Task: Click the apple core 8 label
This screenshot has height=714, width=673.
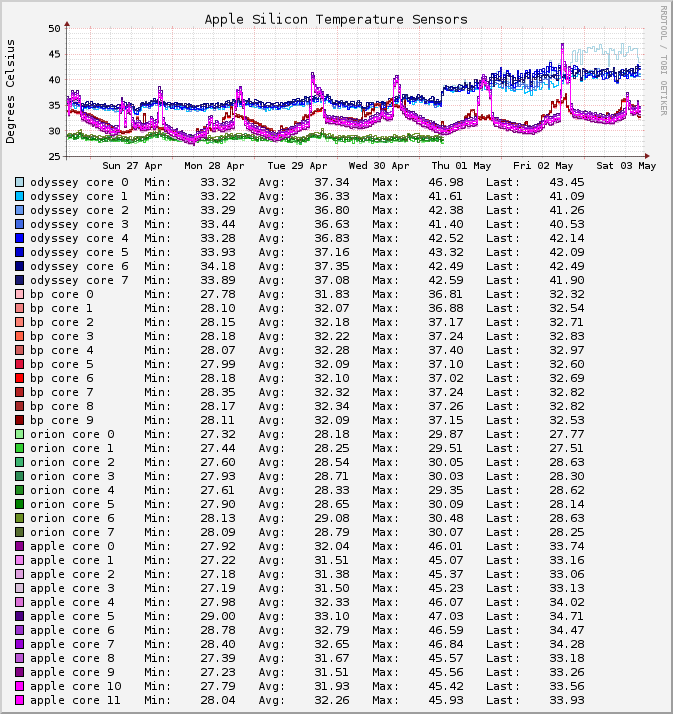Action: pos(72,658)
